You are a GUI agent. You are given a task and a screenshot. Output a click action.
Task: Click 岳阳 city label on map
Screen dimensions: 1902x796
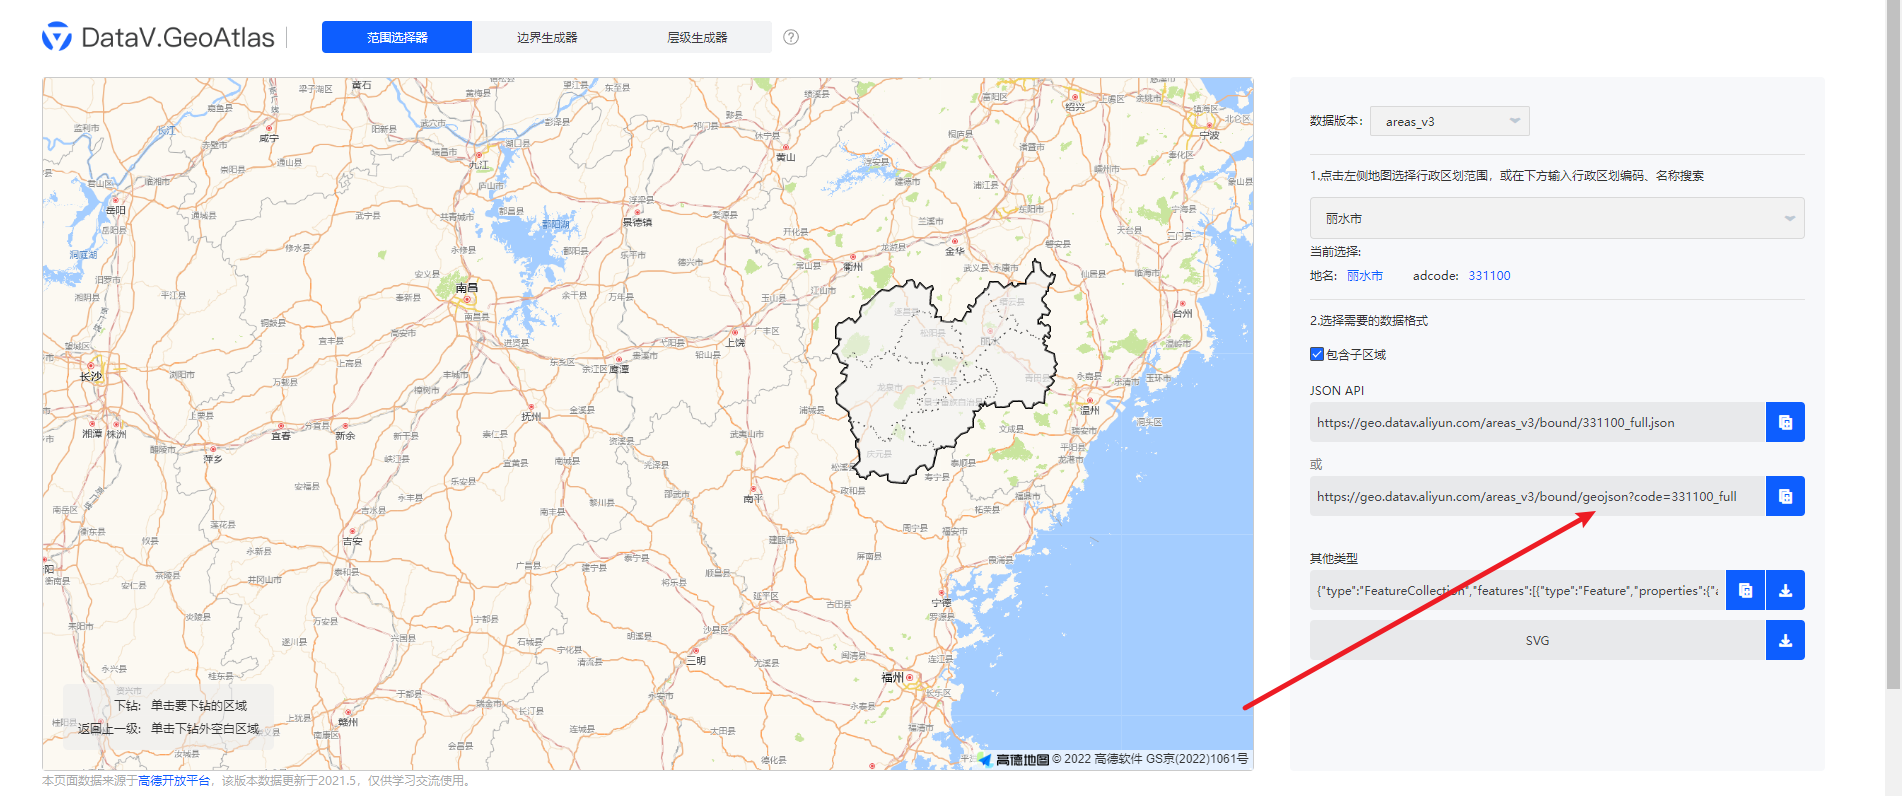[116, 211]
